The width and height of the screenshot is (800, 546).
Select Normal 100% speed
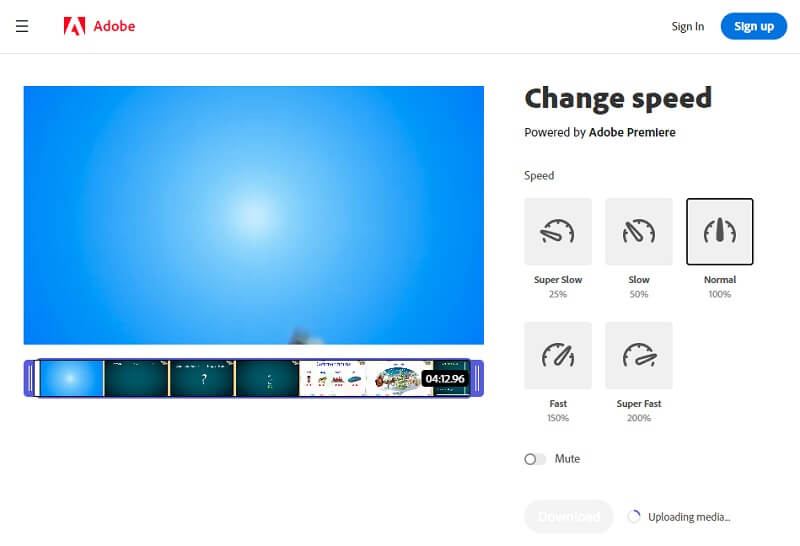click(x=720, y=232)
